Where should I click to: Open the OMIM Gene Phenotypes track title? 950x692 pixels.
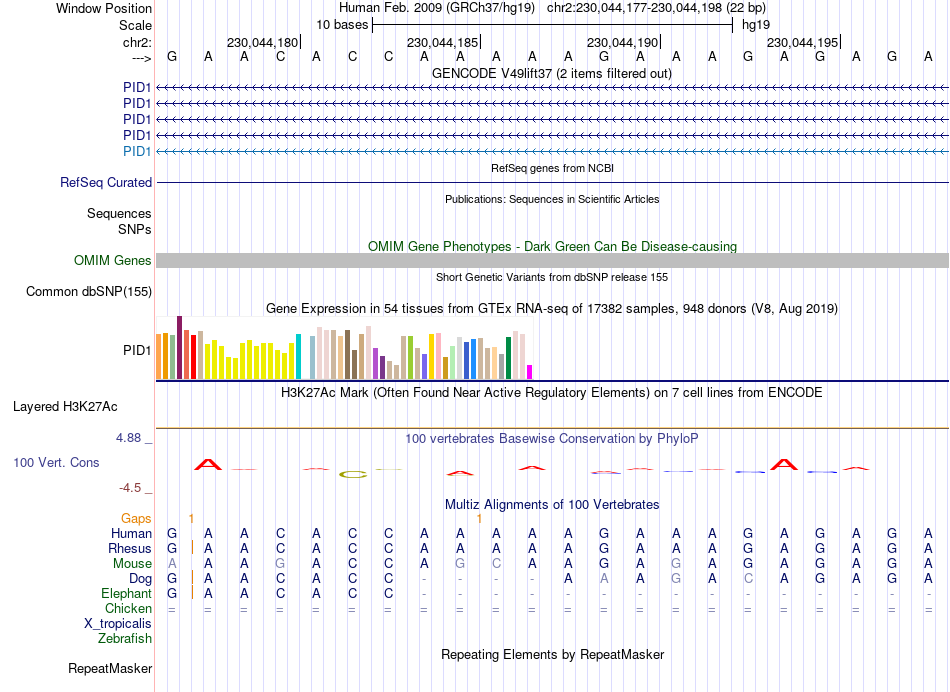552,246
